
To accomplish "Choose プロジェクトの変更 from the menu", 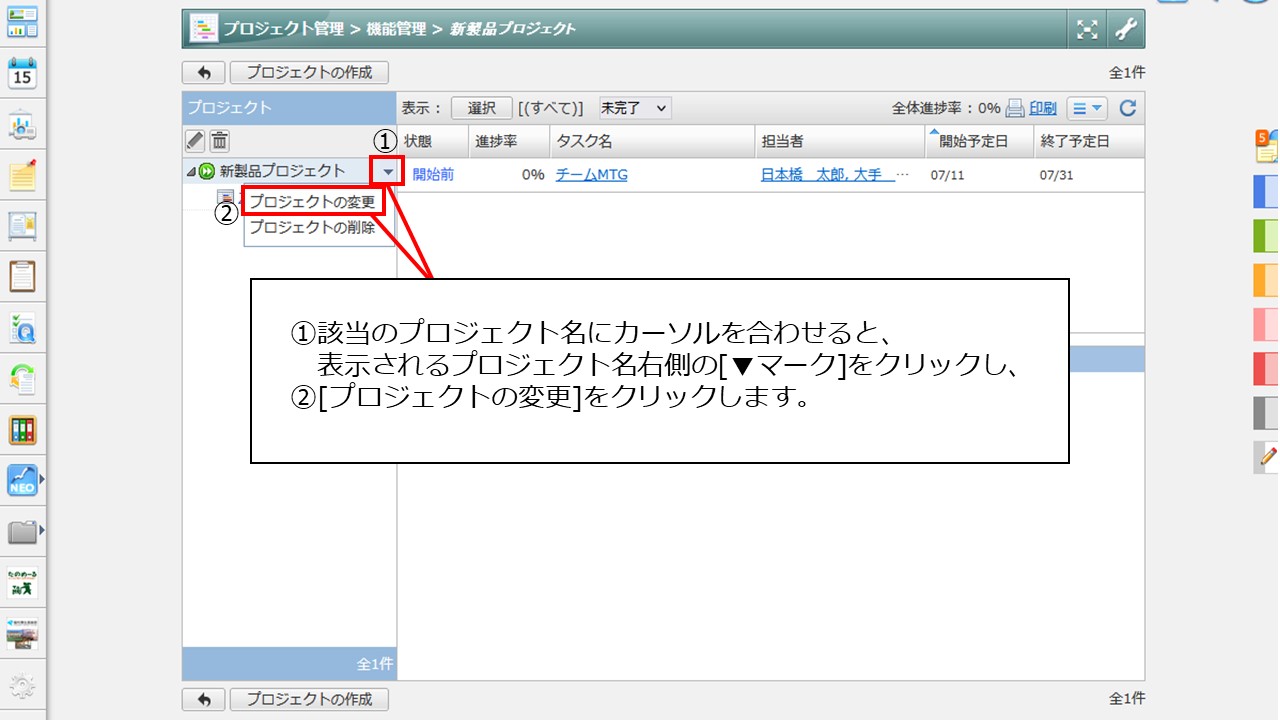I will pos(313,201).
